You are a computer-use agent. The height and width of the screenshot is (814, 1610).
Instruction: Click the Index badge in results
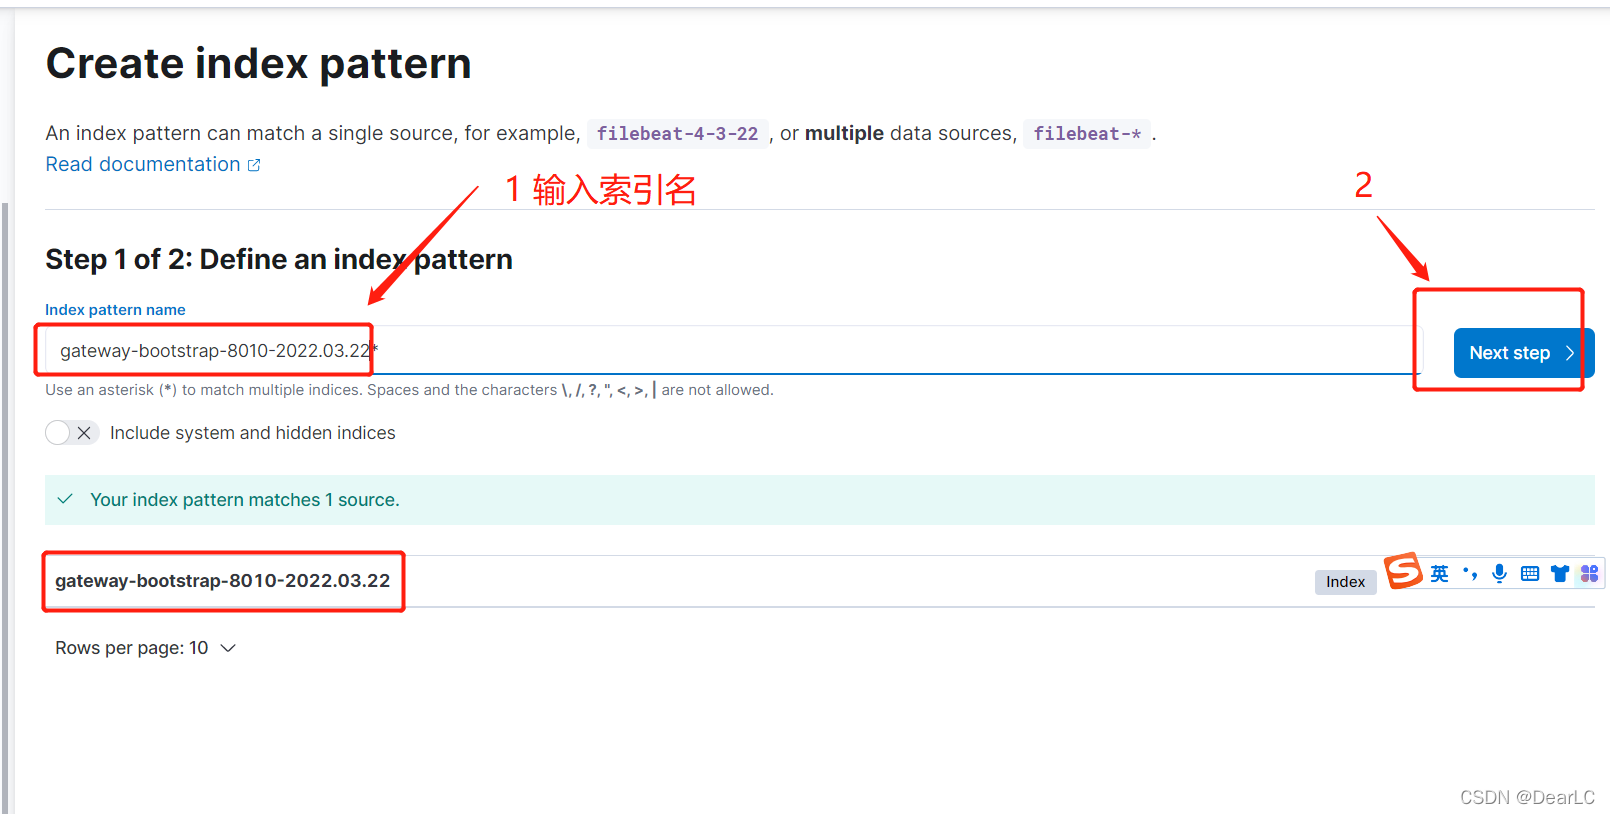[1345, 582]
